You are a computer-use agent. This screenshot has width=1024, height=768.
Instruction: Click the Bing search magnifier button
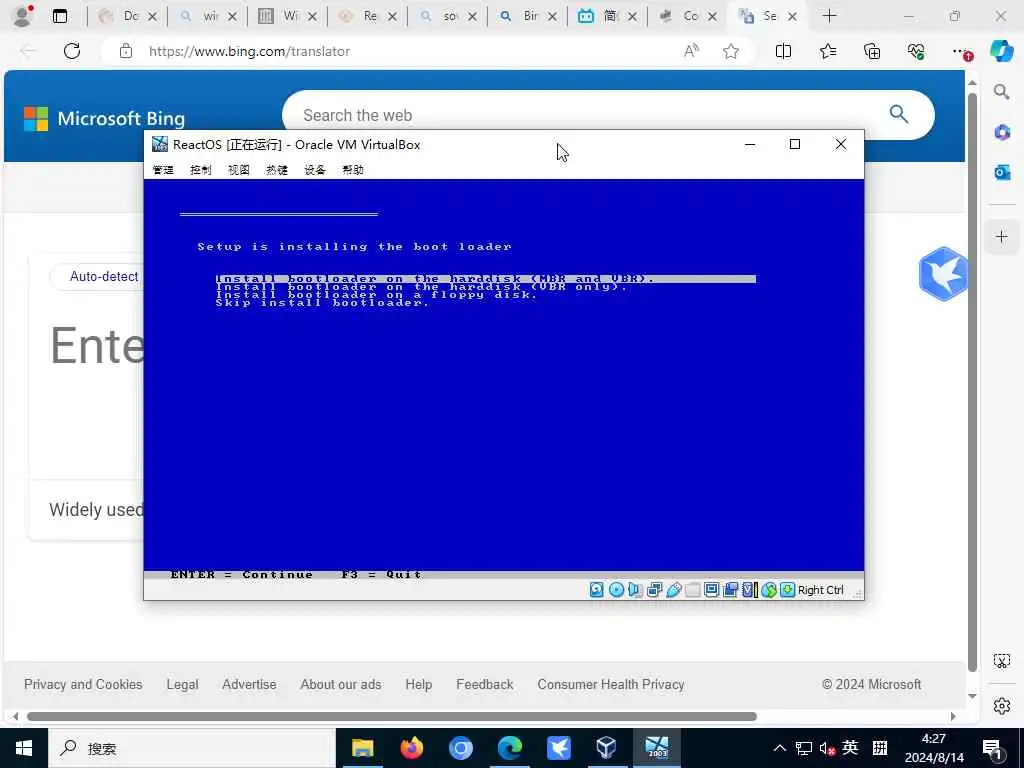(899, 114)
